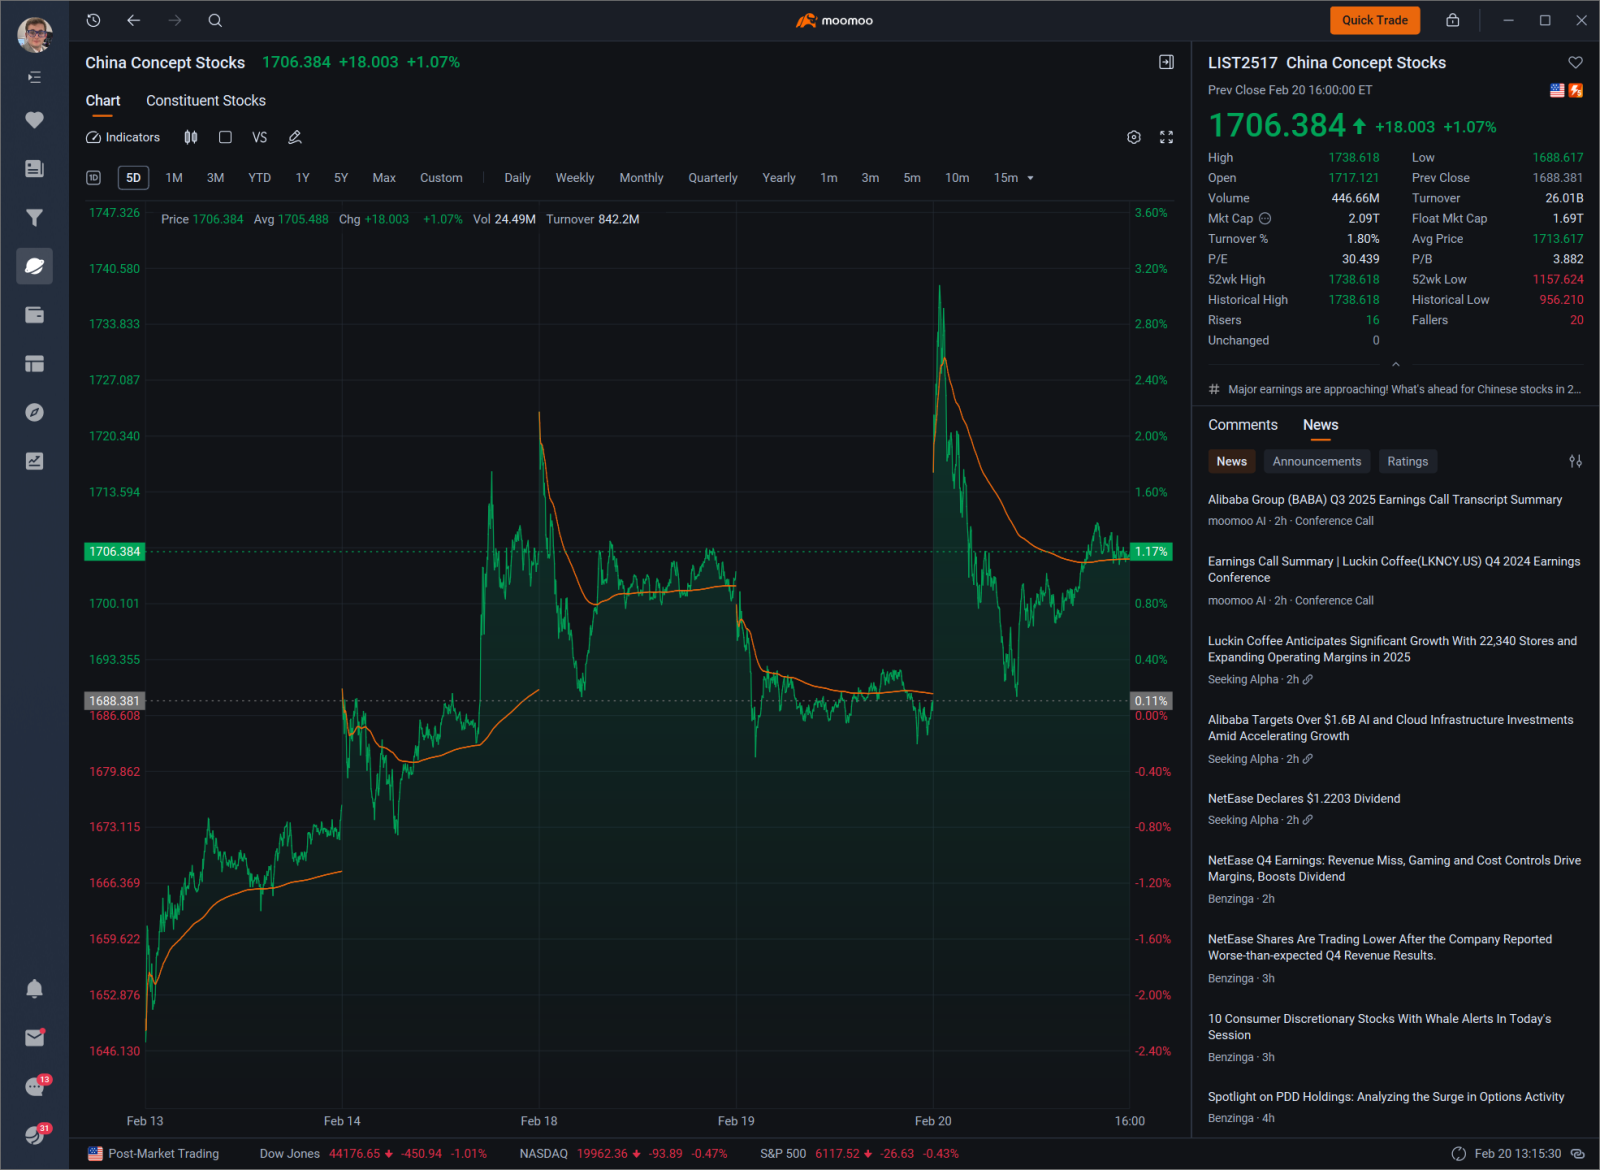Expand chart to fullscreen
This screenshot has height=1170, width=1600.
click(x=1166, y=137)
